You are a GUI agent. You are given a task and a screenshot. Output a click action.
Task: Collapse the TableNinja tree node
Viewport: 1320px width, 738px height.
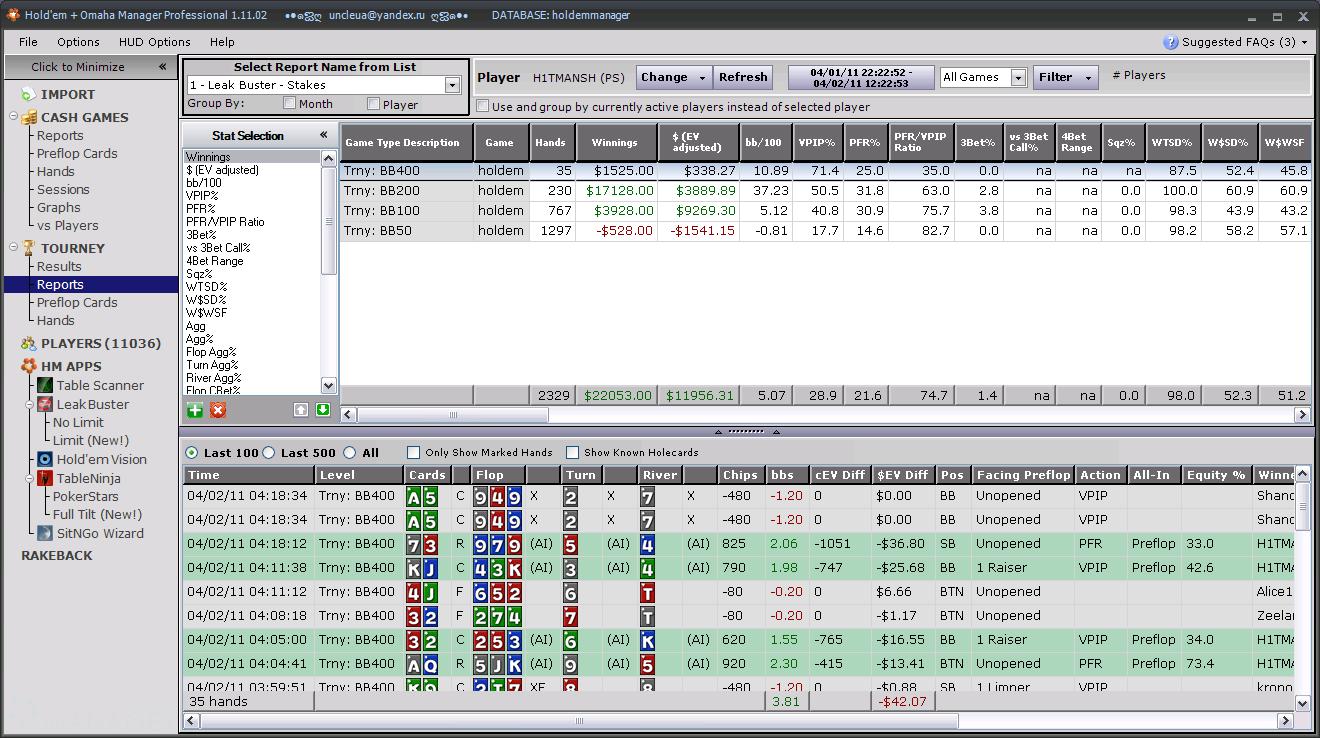32,478
